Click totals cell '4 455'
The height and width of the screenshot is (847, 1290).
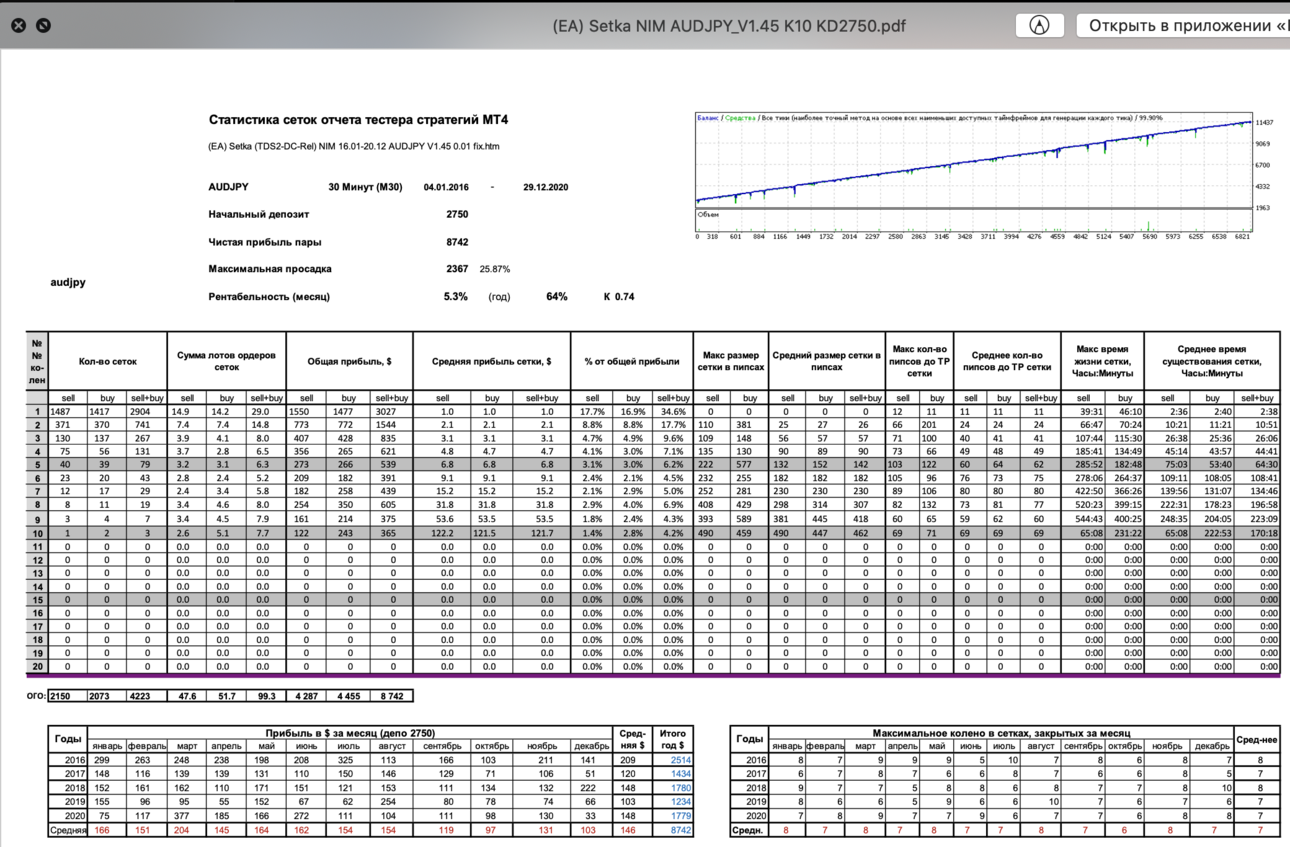pyautogui.click(x=349, y=695)
